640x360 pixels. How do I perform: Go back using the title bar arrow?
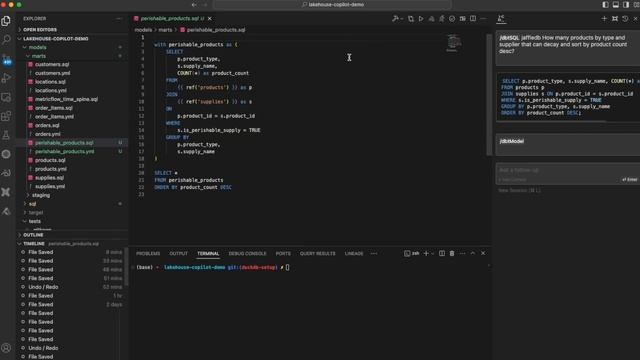pyautogui.click(x=194, y=4)
